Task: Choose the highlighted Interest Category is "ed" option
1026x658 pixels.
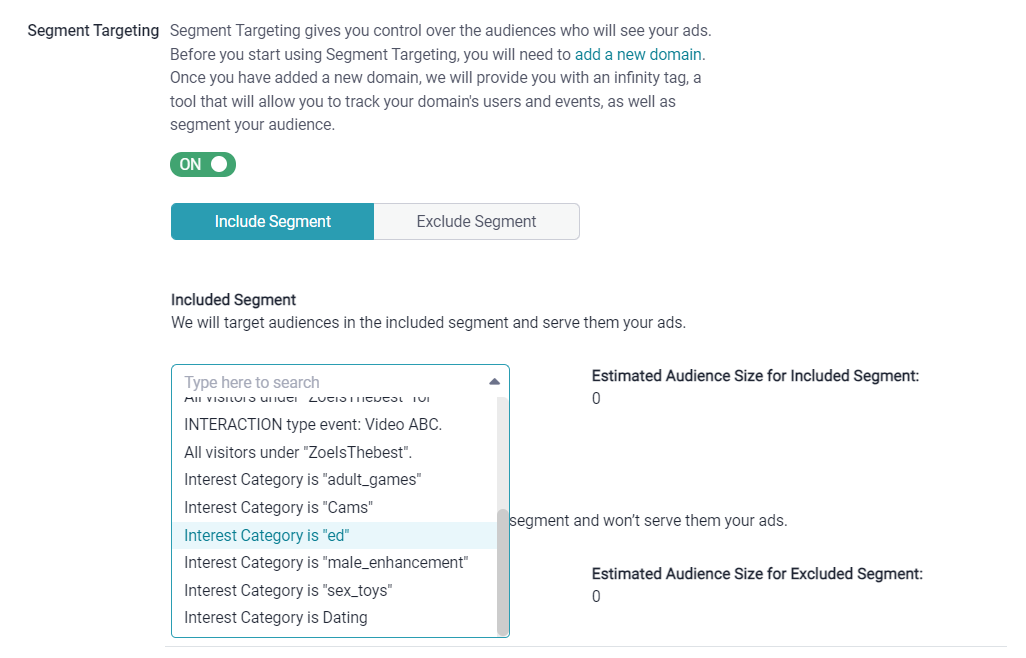Action: point(266,535)
